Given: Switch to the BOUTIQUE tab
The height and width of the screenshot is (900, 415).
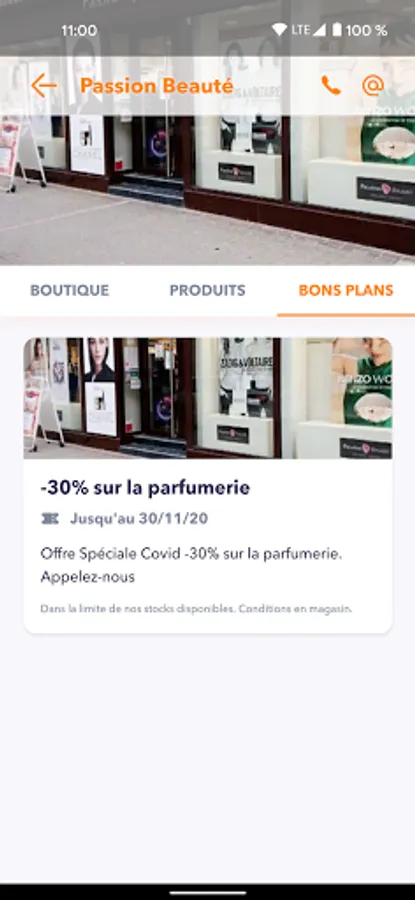Looking at the screenshot, I should point(69,290).
